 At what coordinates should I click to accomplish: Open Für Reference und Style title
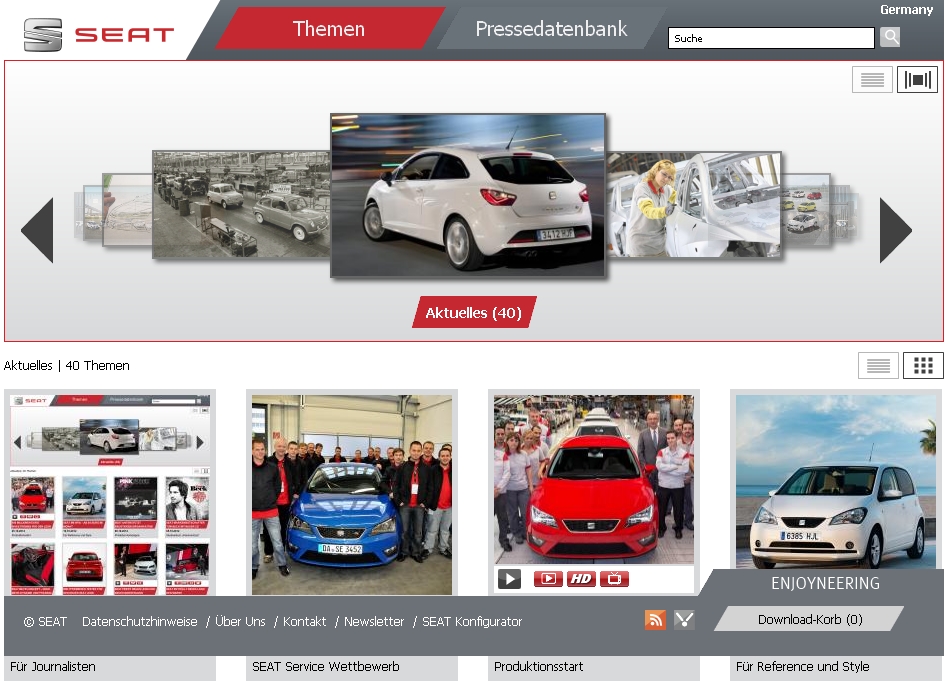point(802,666)
